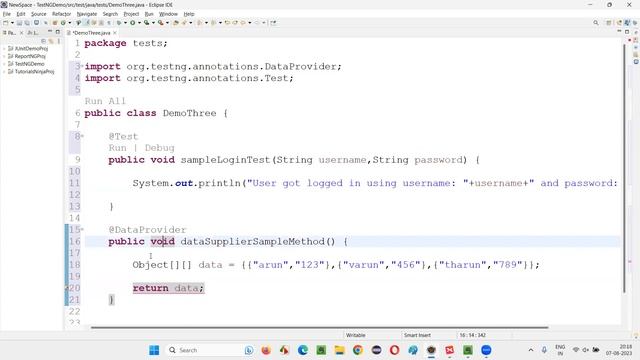Screen dimensions: 640x360
Task: Click the Save All toolbar icon
Action: coord(27,23)
